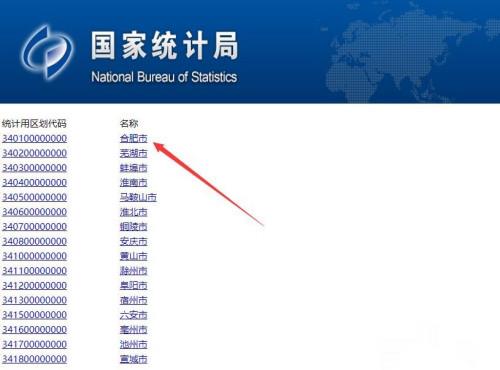Follow the code link 340200000000

pos(35,153)
